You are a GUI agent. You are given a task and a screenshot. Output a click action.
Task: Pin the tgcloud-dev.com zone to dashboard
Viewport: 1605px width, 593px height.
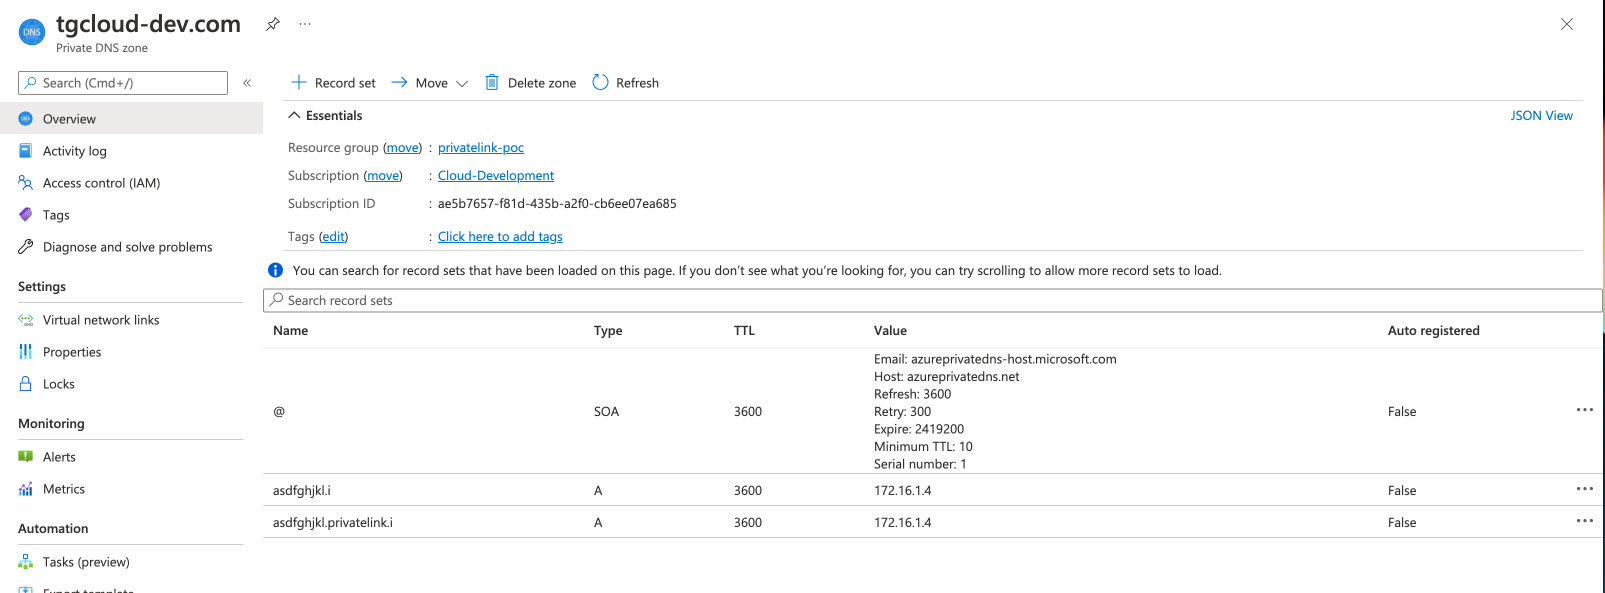point(272,24)
